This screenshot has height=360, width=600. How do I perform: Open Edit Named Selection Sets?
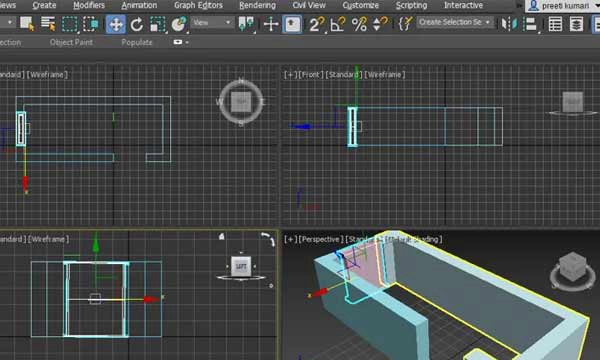coord(405,24)
